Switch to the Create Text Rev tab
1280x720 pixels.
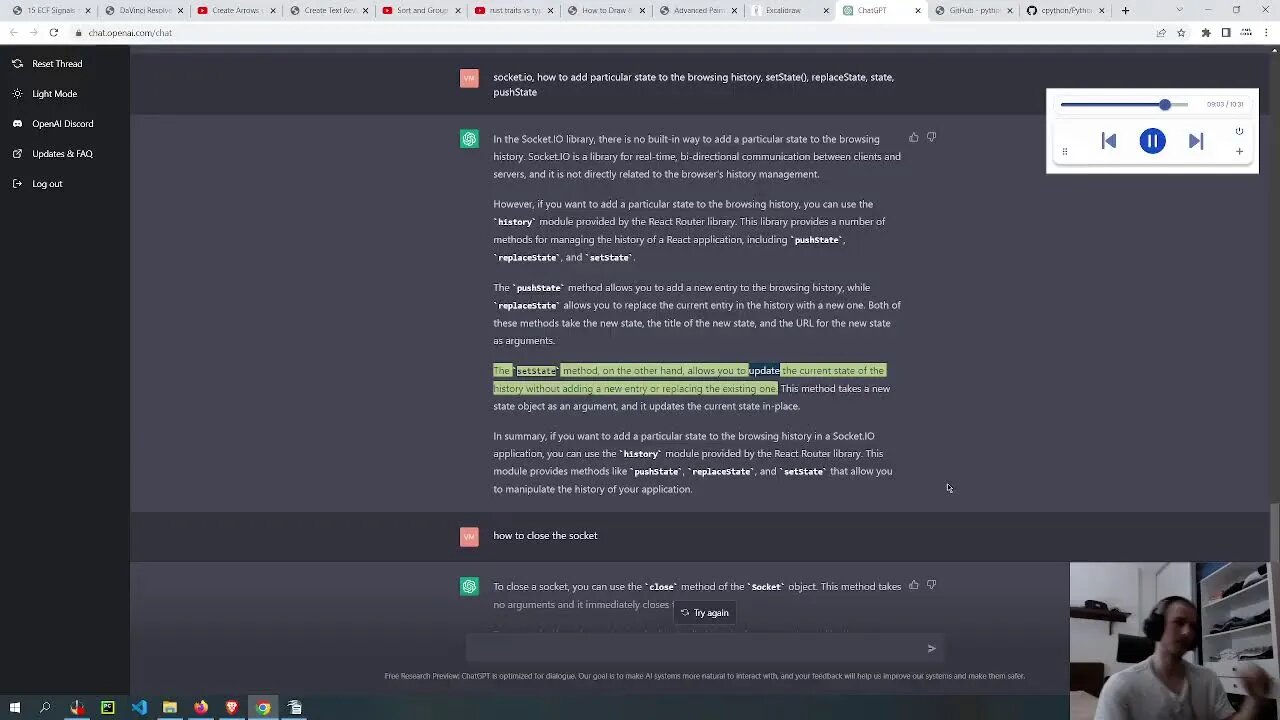327,11
